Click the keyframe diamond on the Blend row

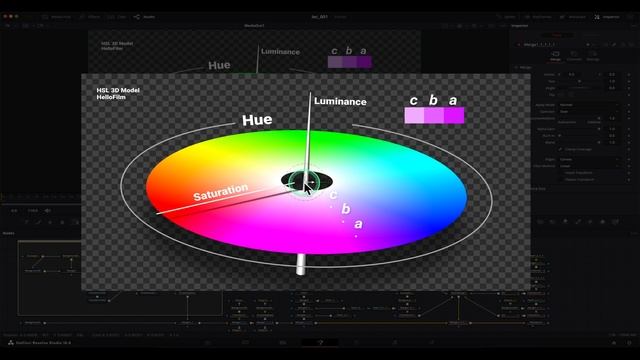tap(629, 142)
